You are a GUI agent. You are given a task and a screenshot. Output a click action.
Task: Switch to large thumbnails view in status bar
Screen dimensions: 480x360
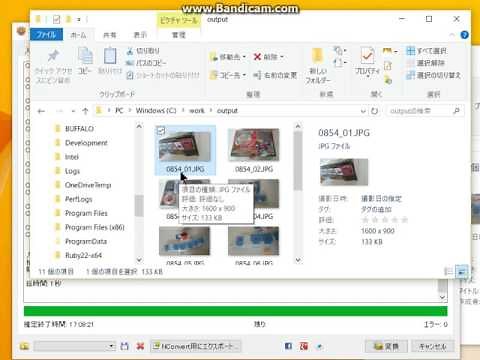pos(462,271)
